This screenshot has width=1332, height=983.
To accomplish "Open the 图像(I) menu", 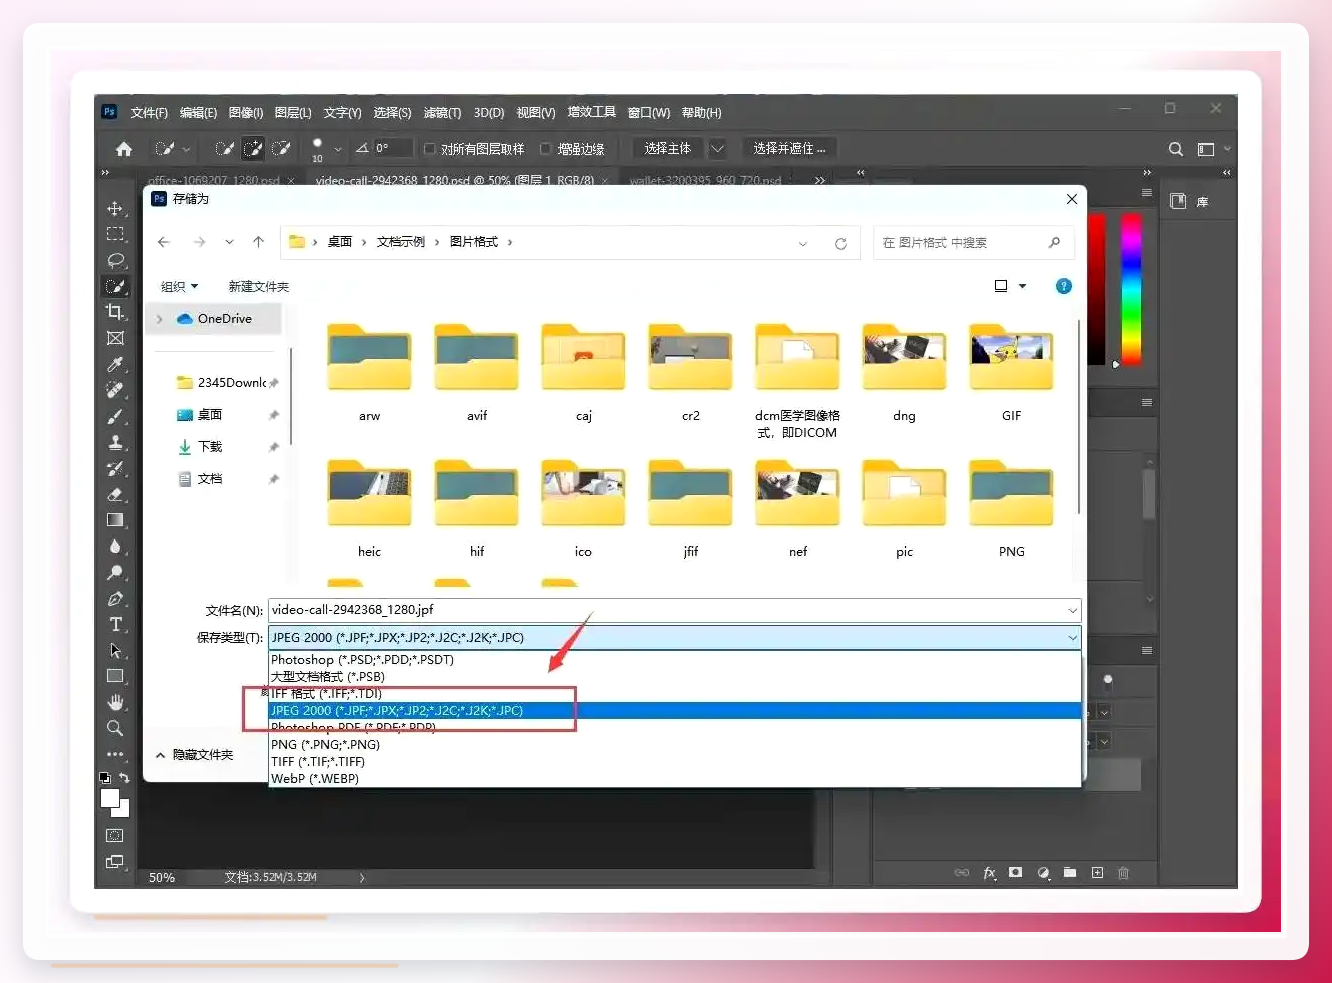I will click(246, 113).
